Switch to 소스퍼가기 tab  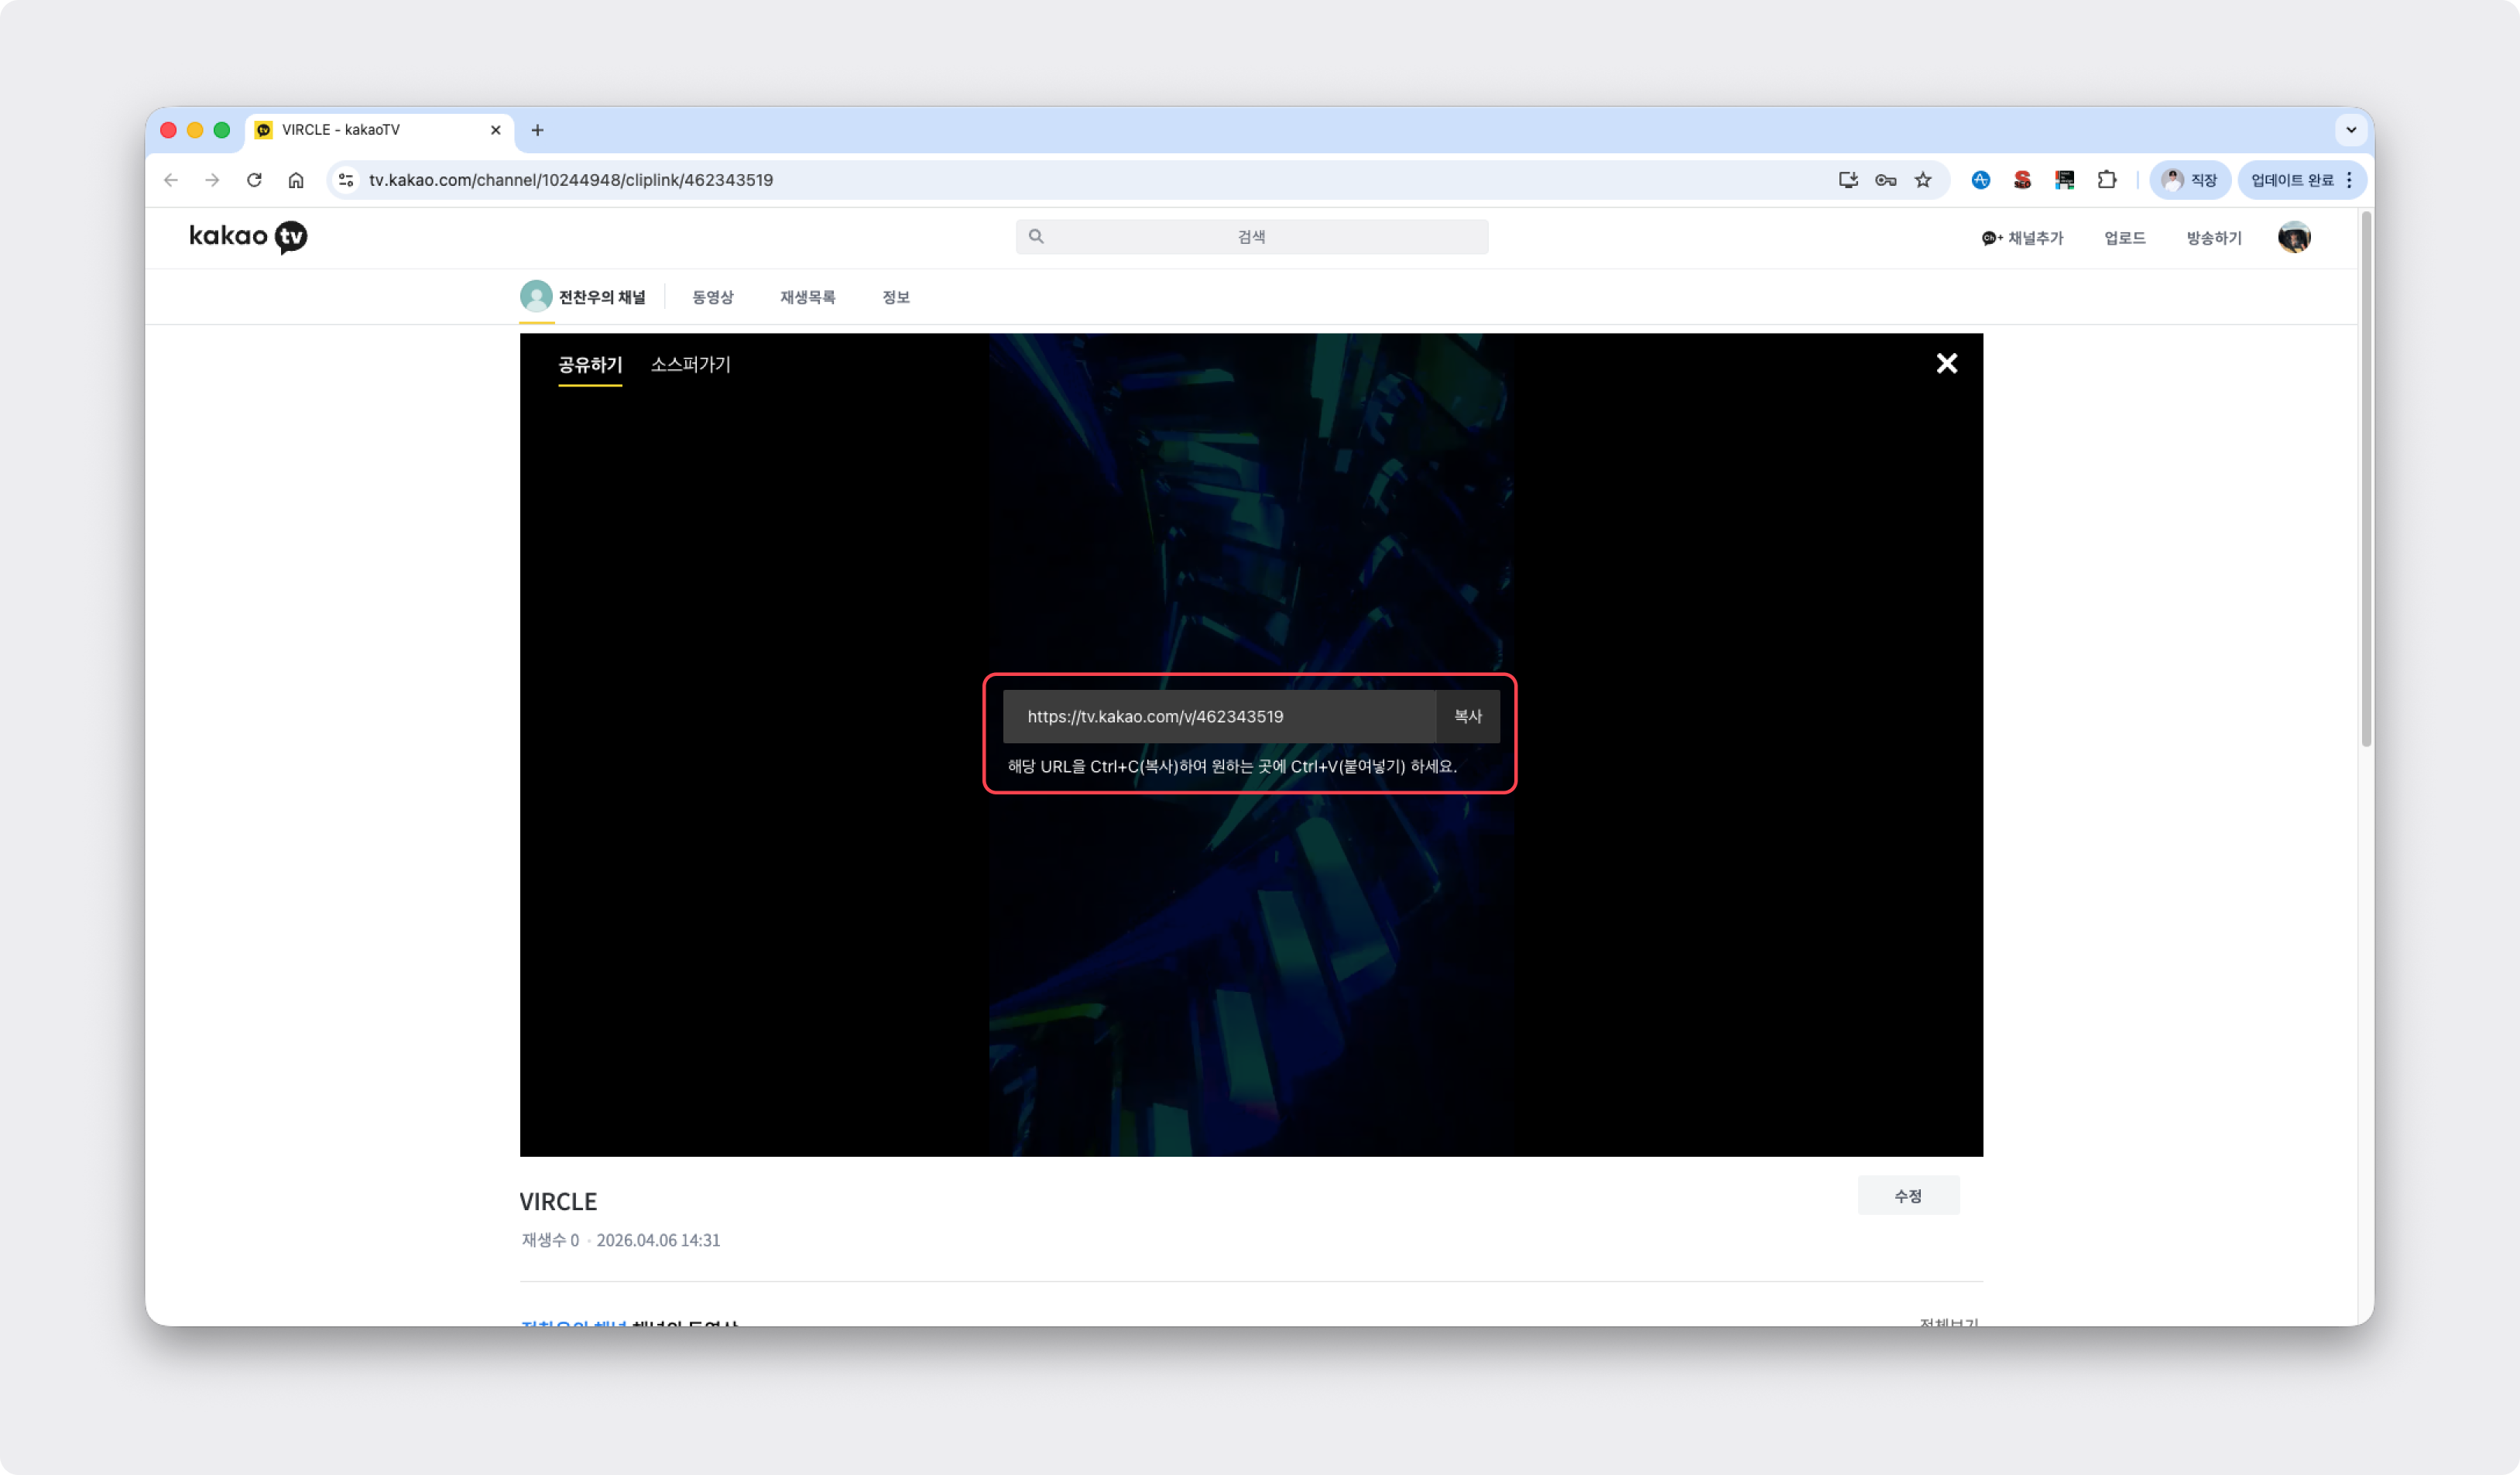click(x=690, y=365)
